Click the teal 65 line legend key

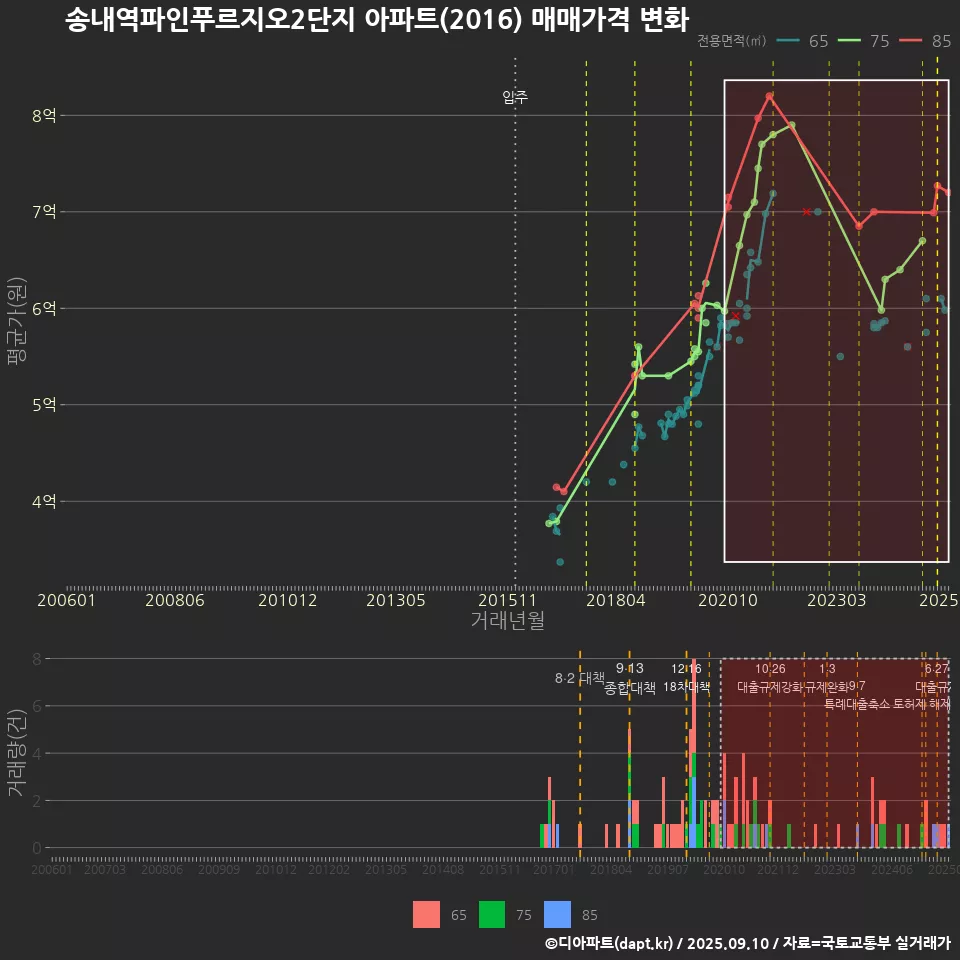[x=789, y=41]
